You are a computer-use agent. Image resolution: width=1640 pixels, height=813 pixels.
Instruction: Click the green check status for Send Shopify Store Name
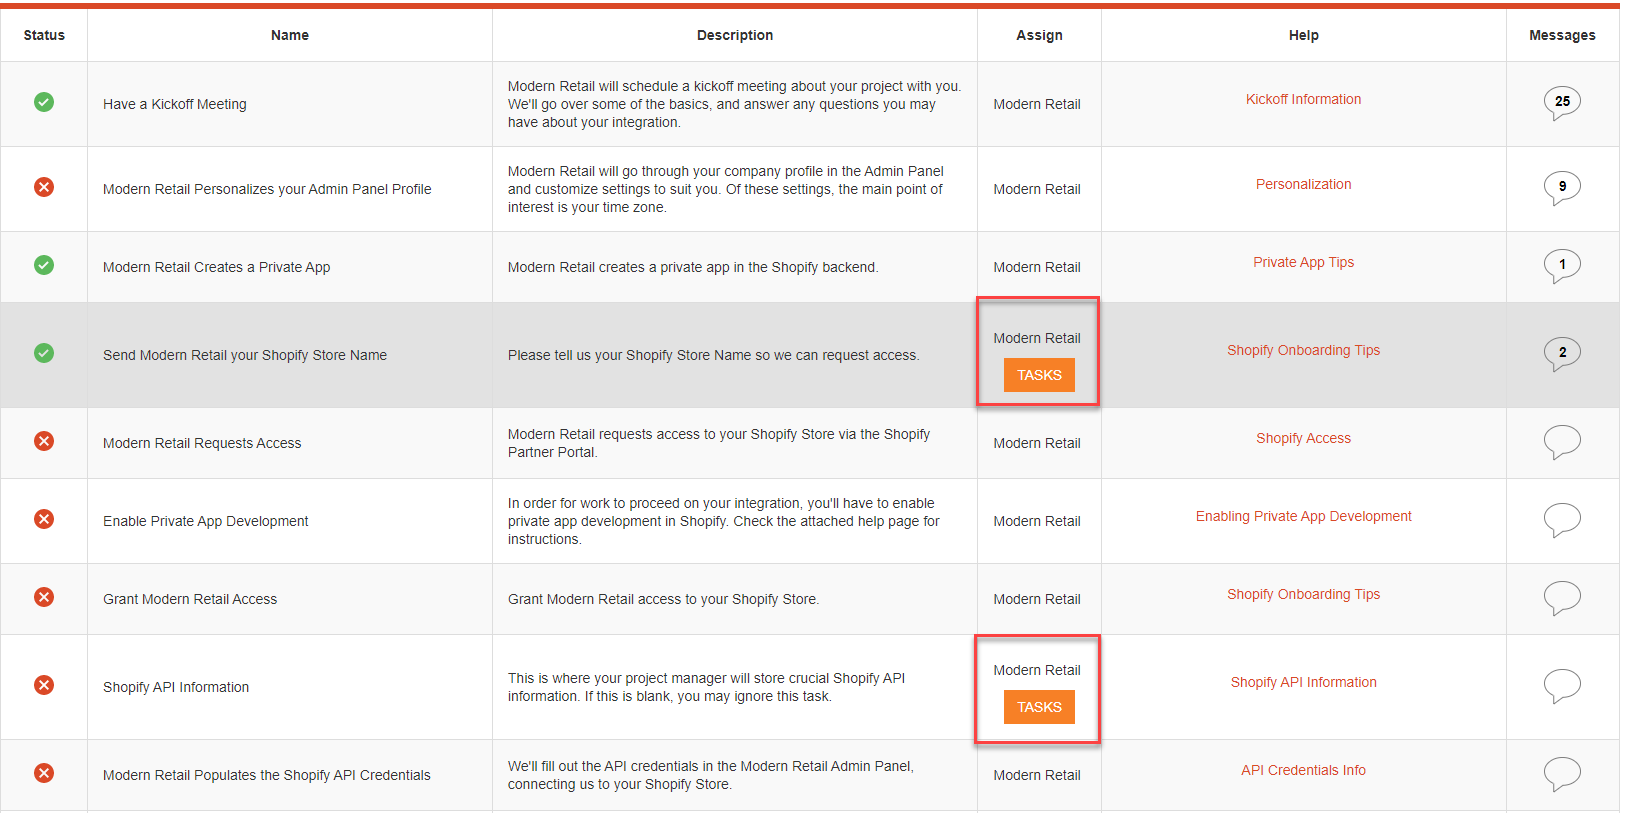(44, 353)
